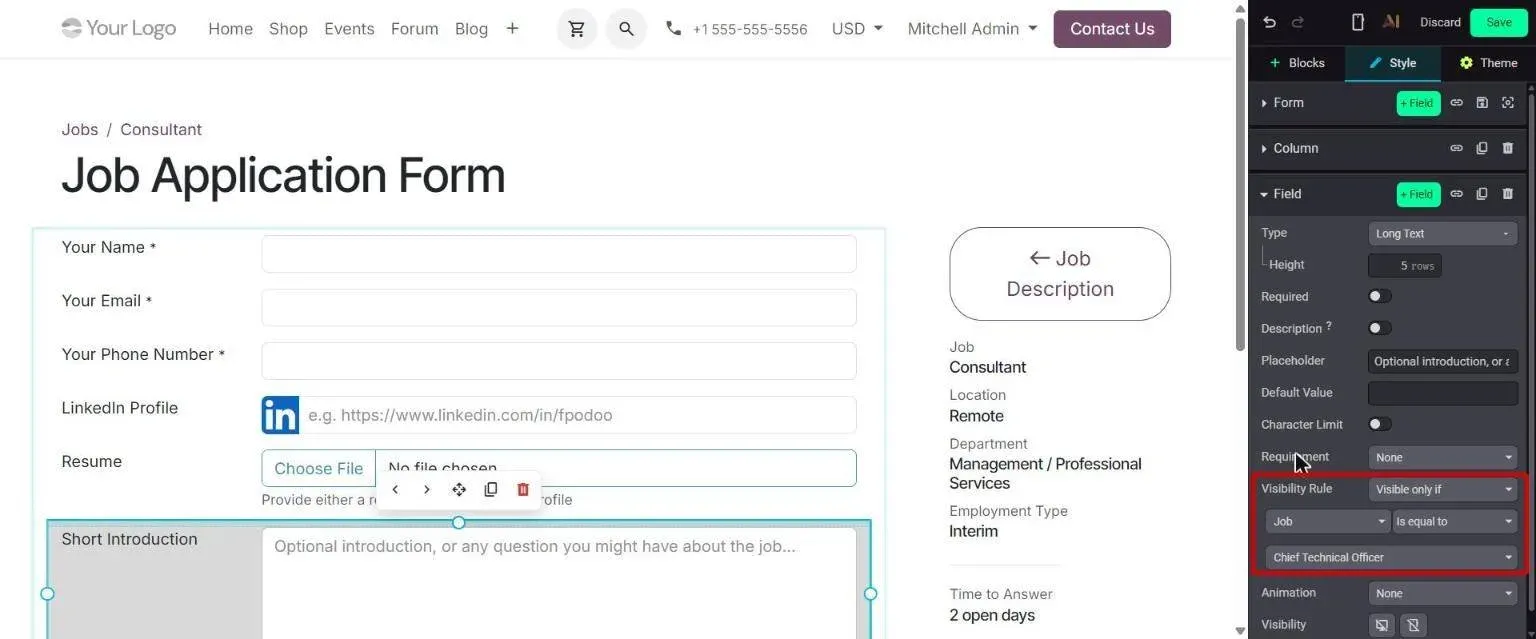Image resolution: width=1536 pixels, height=639 pixels.
Task: Click previous arrow in field floating toolbar
Action: tap(395, 490)
